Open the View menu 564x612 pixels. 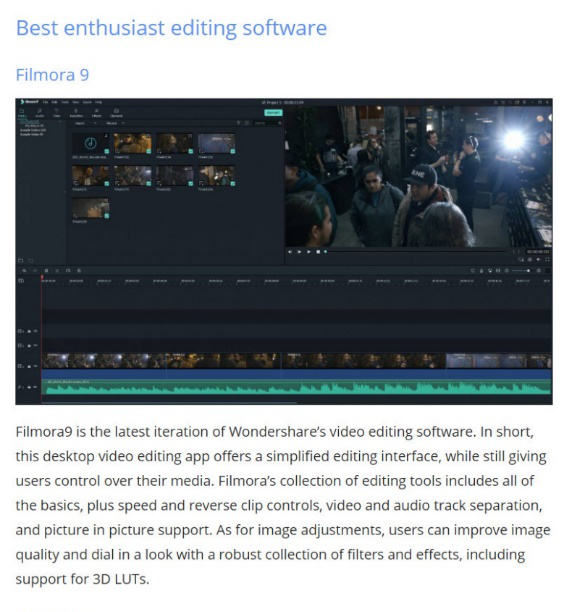pos(76,102)
